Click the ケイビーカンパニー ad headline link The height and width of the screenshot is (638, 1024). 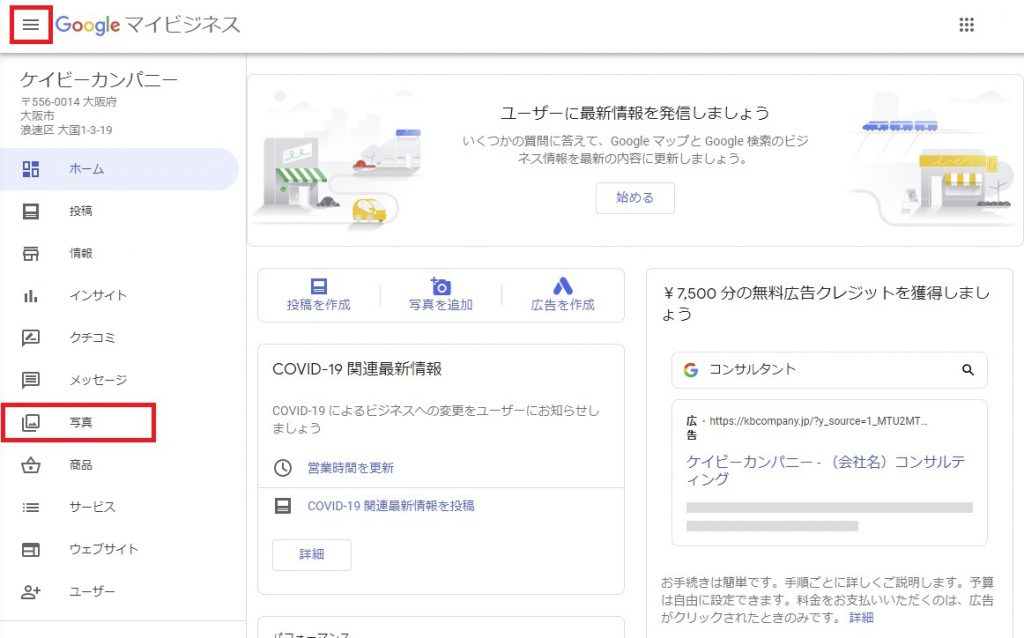(825, 470)
